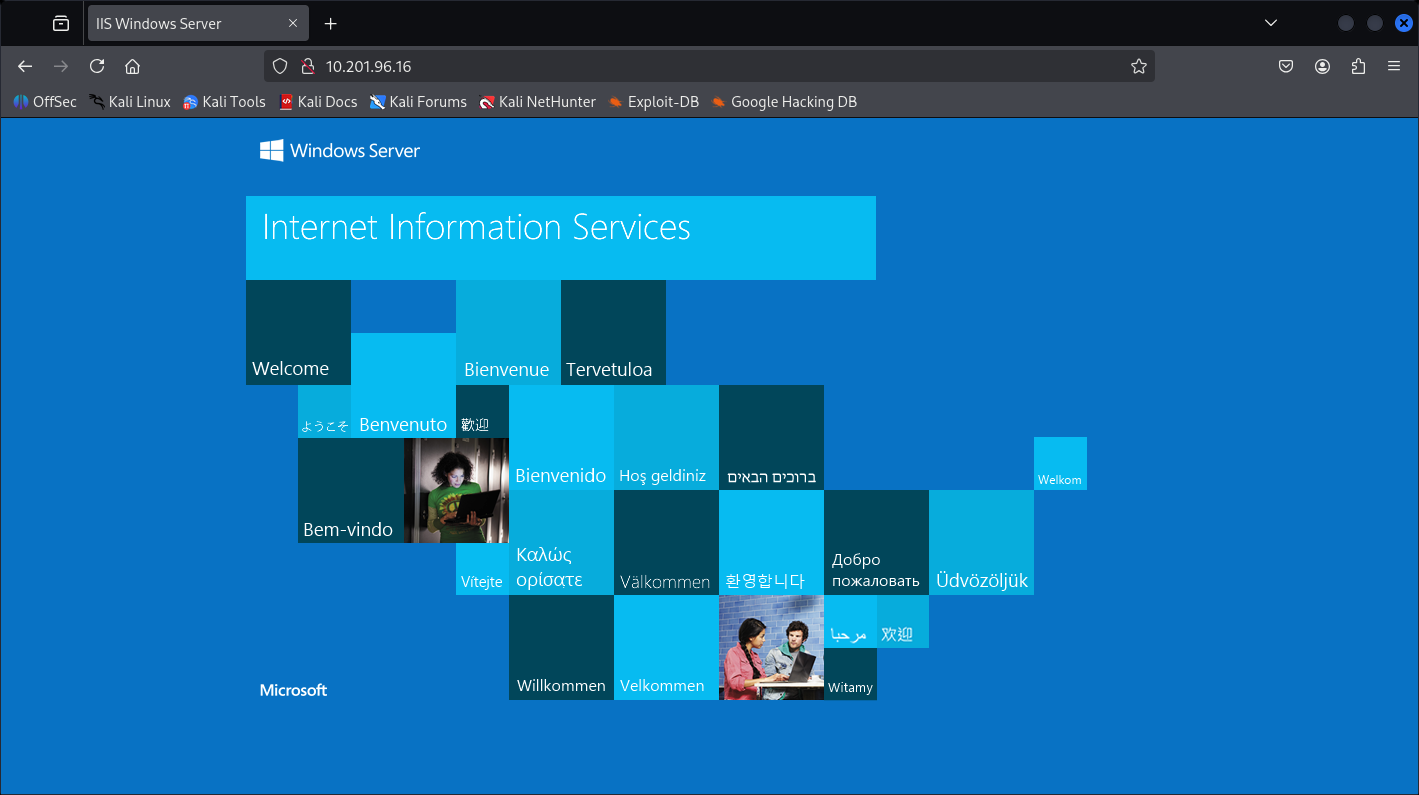Open the OffSec bookmark
This screenshot has height=795, width=1419.
(45, 102)
